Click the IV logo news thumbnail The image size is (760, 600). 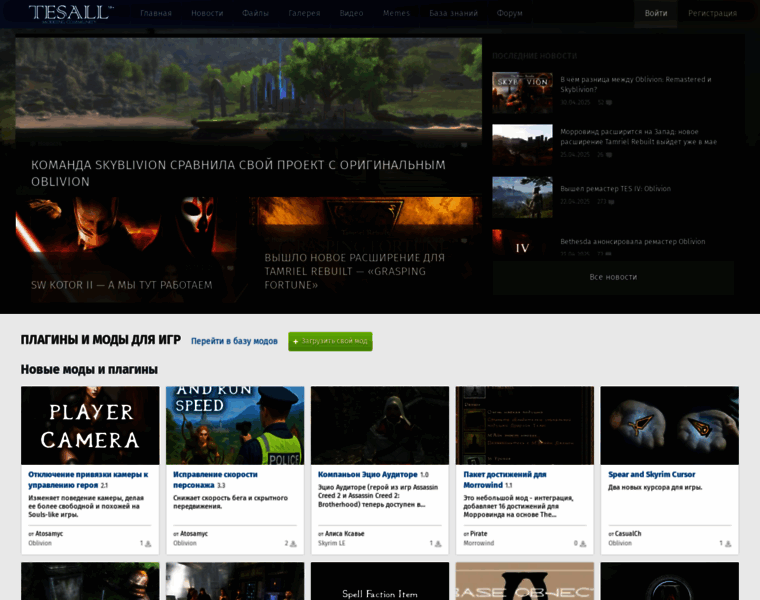point(522,242)
